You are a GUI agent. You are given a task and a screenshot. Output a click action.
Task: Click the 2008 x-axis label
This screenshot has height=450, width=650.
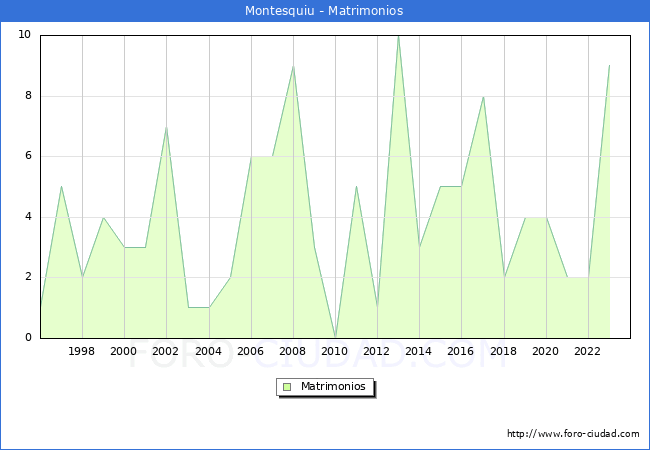(292, 351)
